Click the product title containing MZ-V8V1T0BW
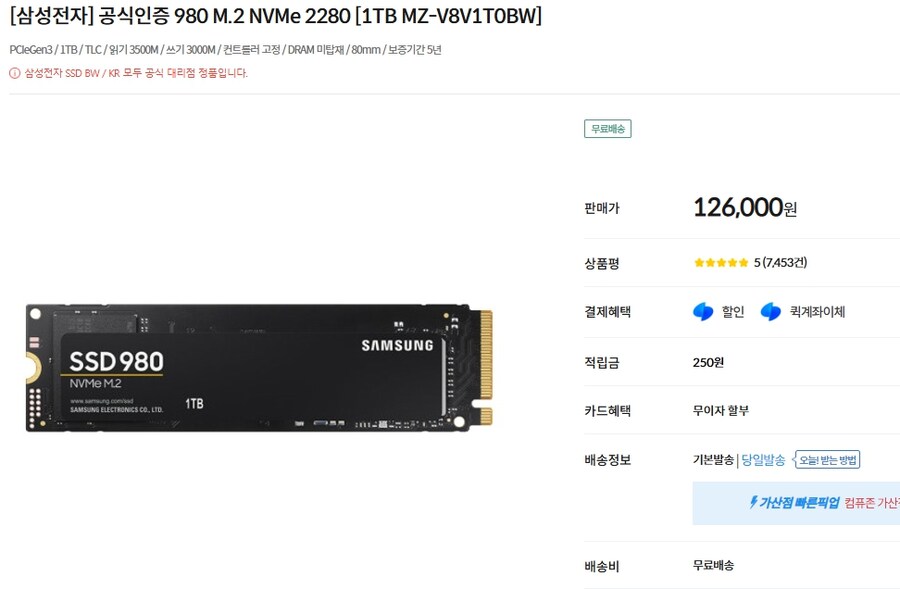 click(x=276, y=16)
